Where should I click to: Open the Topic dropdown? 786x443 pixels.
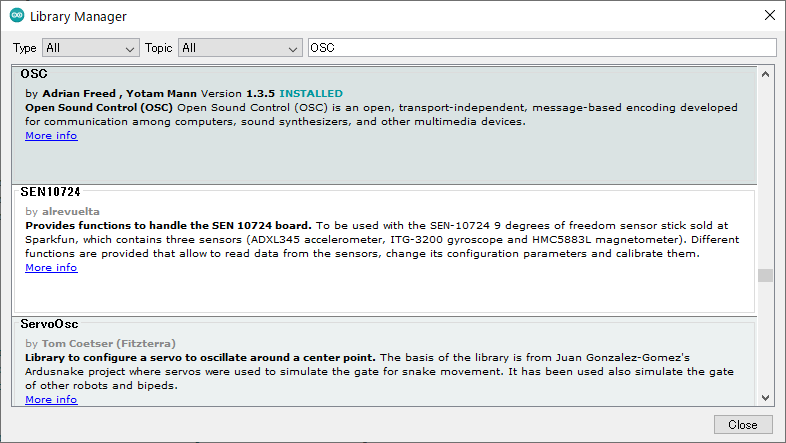click(x=240, y=48)
